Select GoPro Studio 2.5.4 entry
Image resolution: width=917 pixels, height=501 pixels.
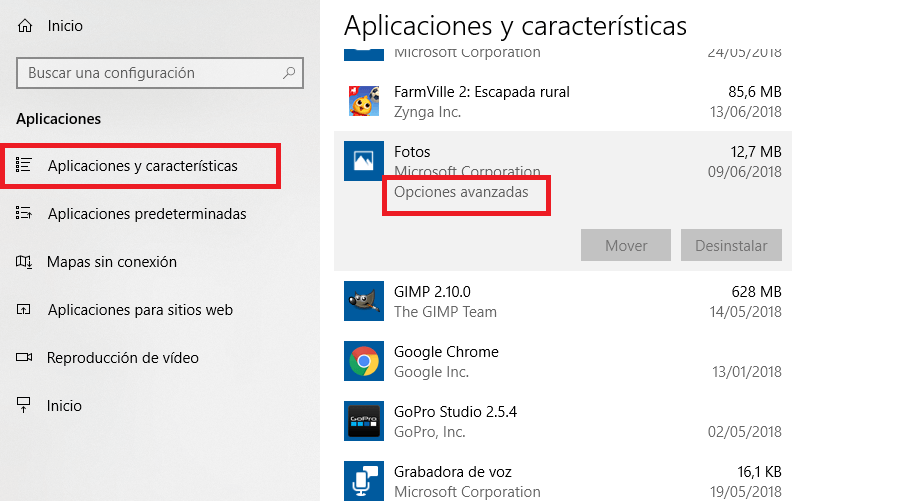click(x=455, y=412)
